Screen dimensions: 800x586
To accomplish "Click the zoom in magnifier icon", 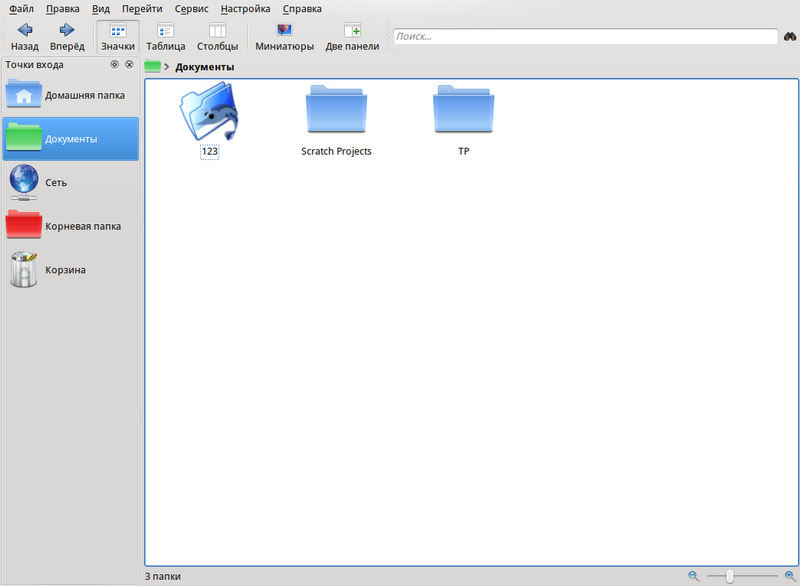I will pyautogui.click(x=790, y=576).
